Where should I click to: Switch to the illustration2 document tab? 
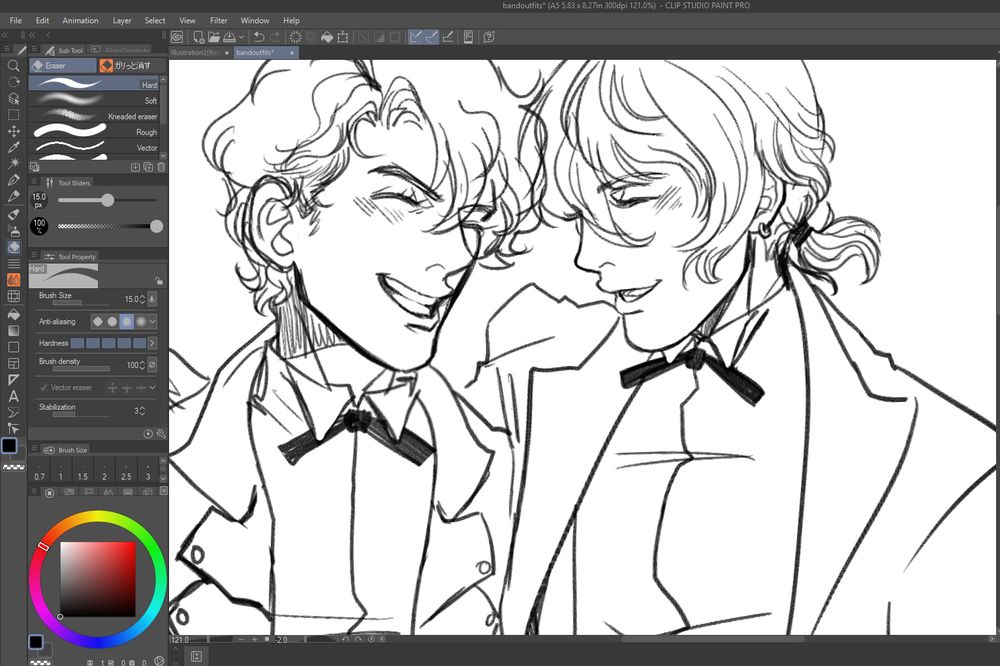[200, 52]
